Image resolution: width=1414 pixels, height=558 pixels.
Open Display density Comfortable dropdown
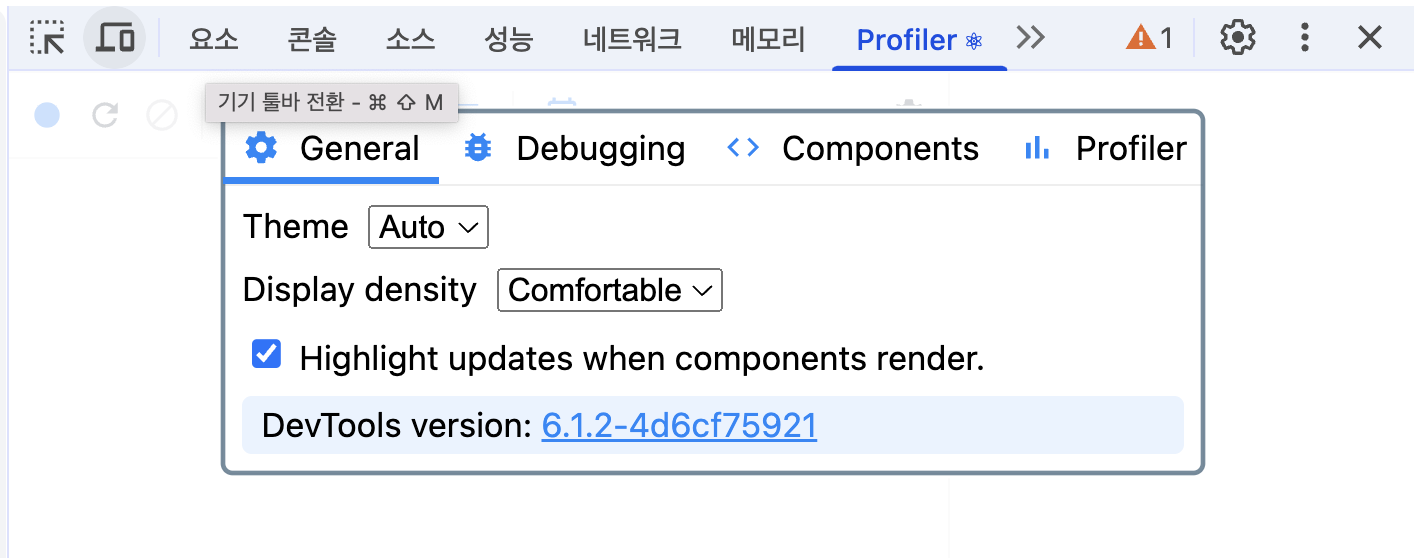[x=610, y=290]
